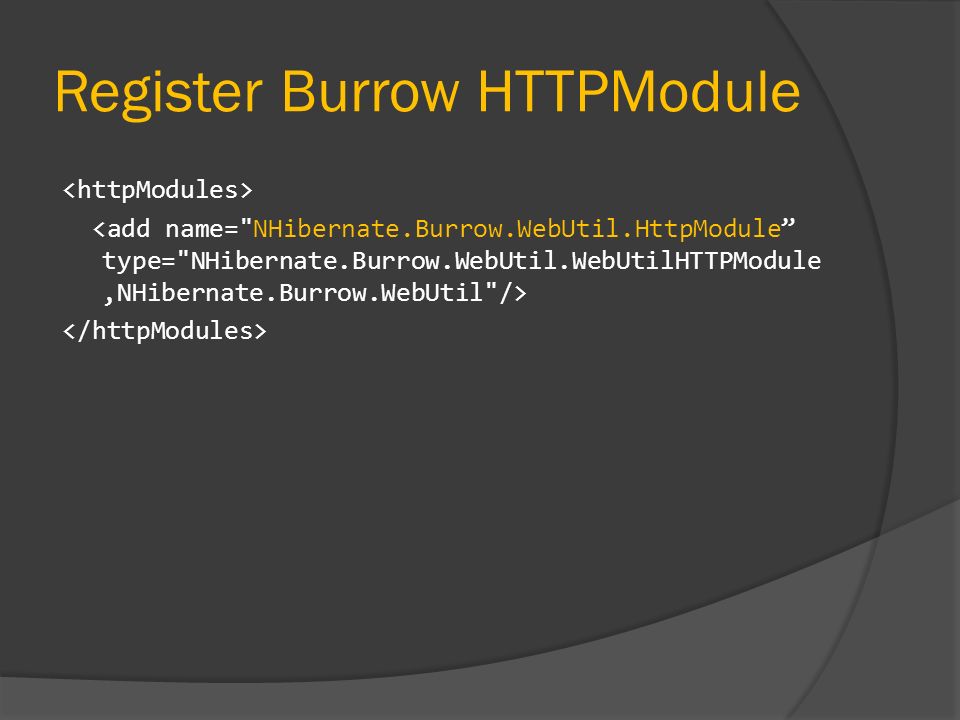Click the 'type="NHibernate.Burrow.WebUtil.WebUtilHTTPModule' line
This screenshot has width=960, height=720.
[462, 262]
